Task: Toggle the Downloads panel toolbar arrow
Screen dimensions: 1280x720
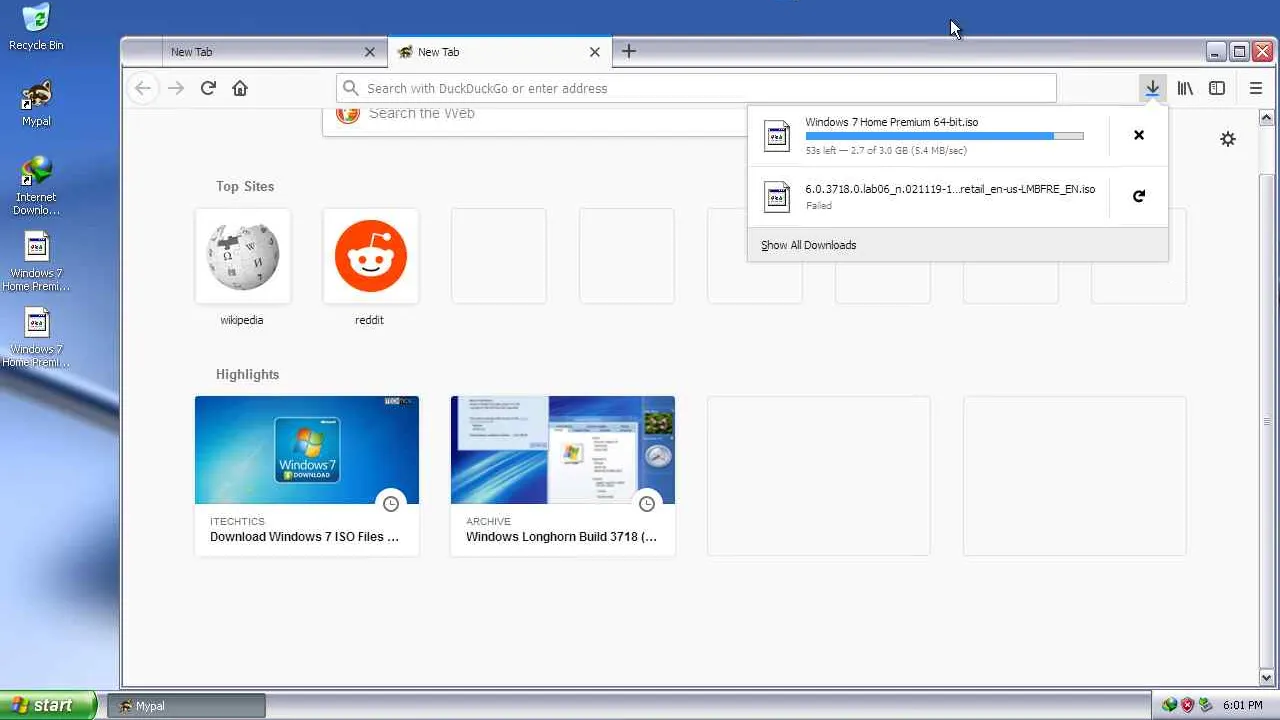Action: coord(1152,88)
